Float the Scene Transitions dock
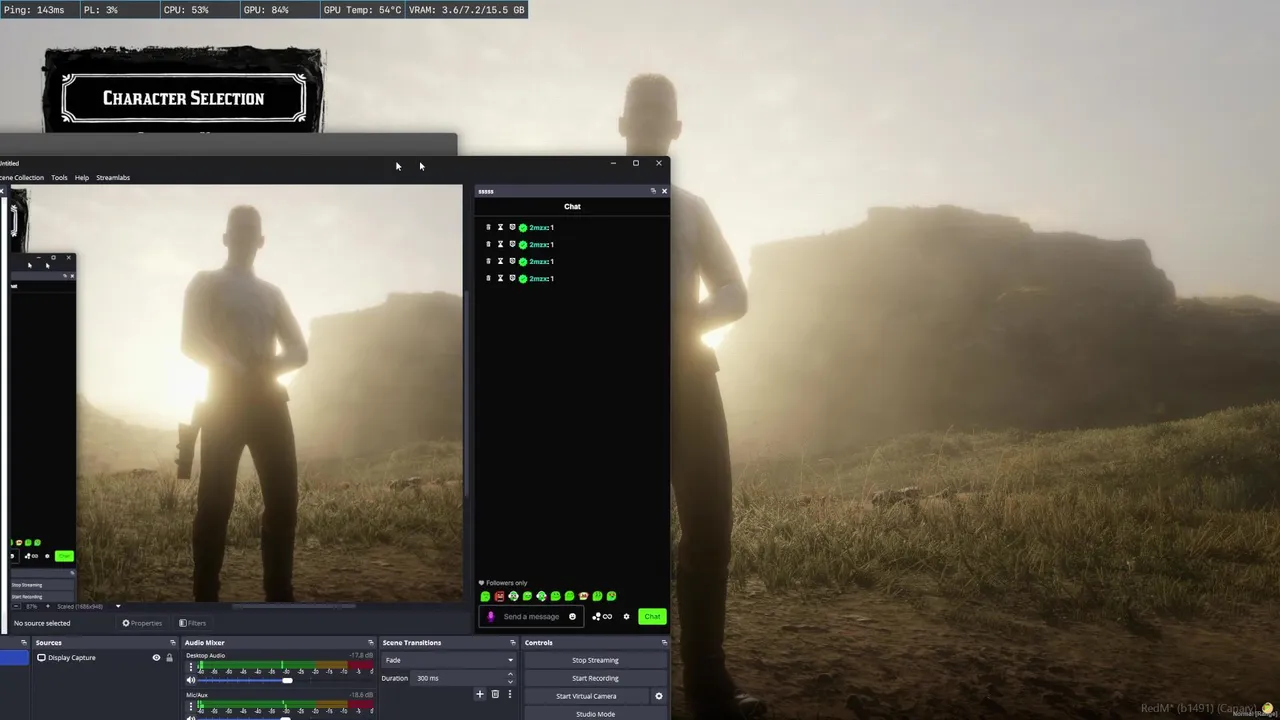The width and height of the screenshot is (1280, 720). click(513, 643)
